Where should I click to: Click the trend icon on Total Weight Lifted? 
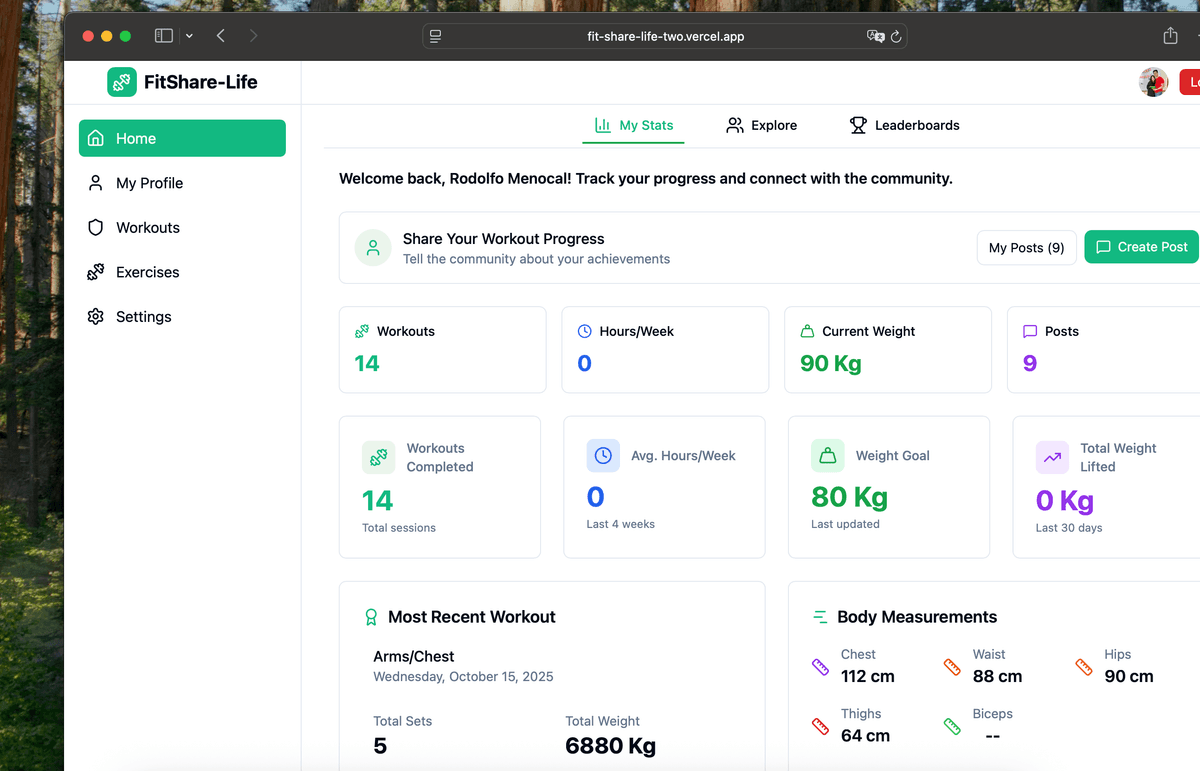point(1052,457)
